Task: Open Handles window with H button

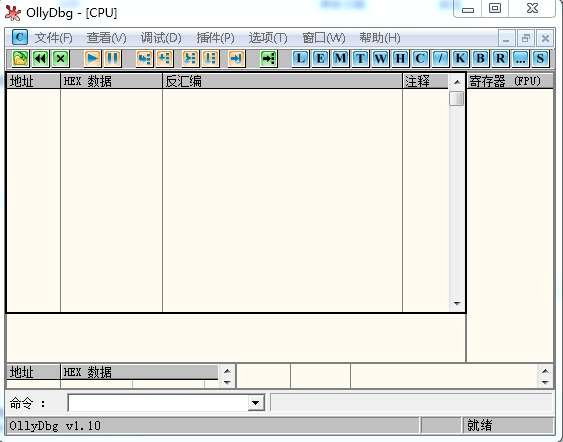Action: 400,59
